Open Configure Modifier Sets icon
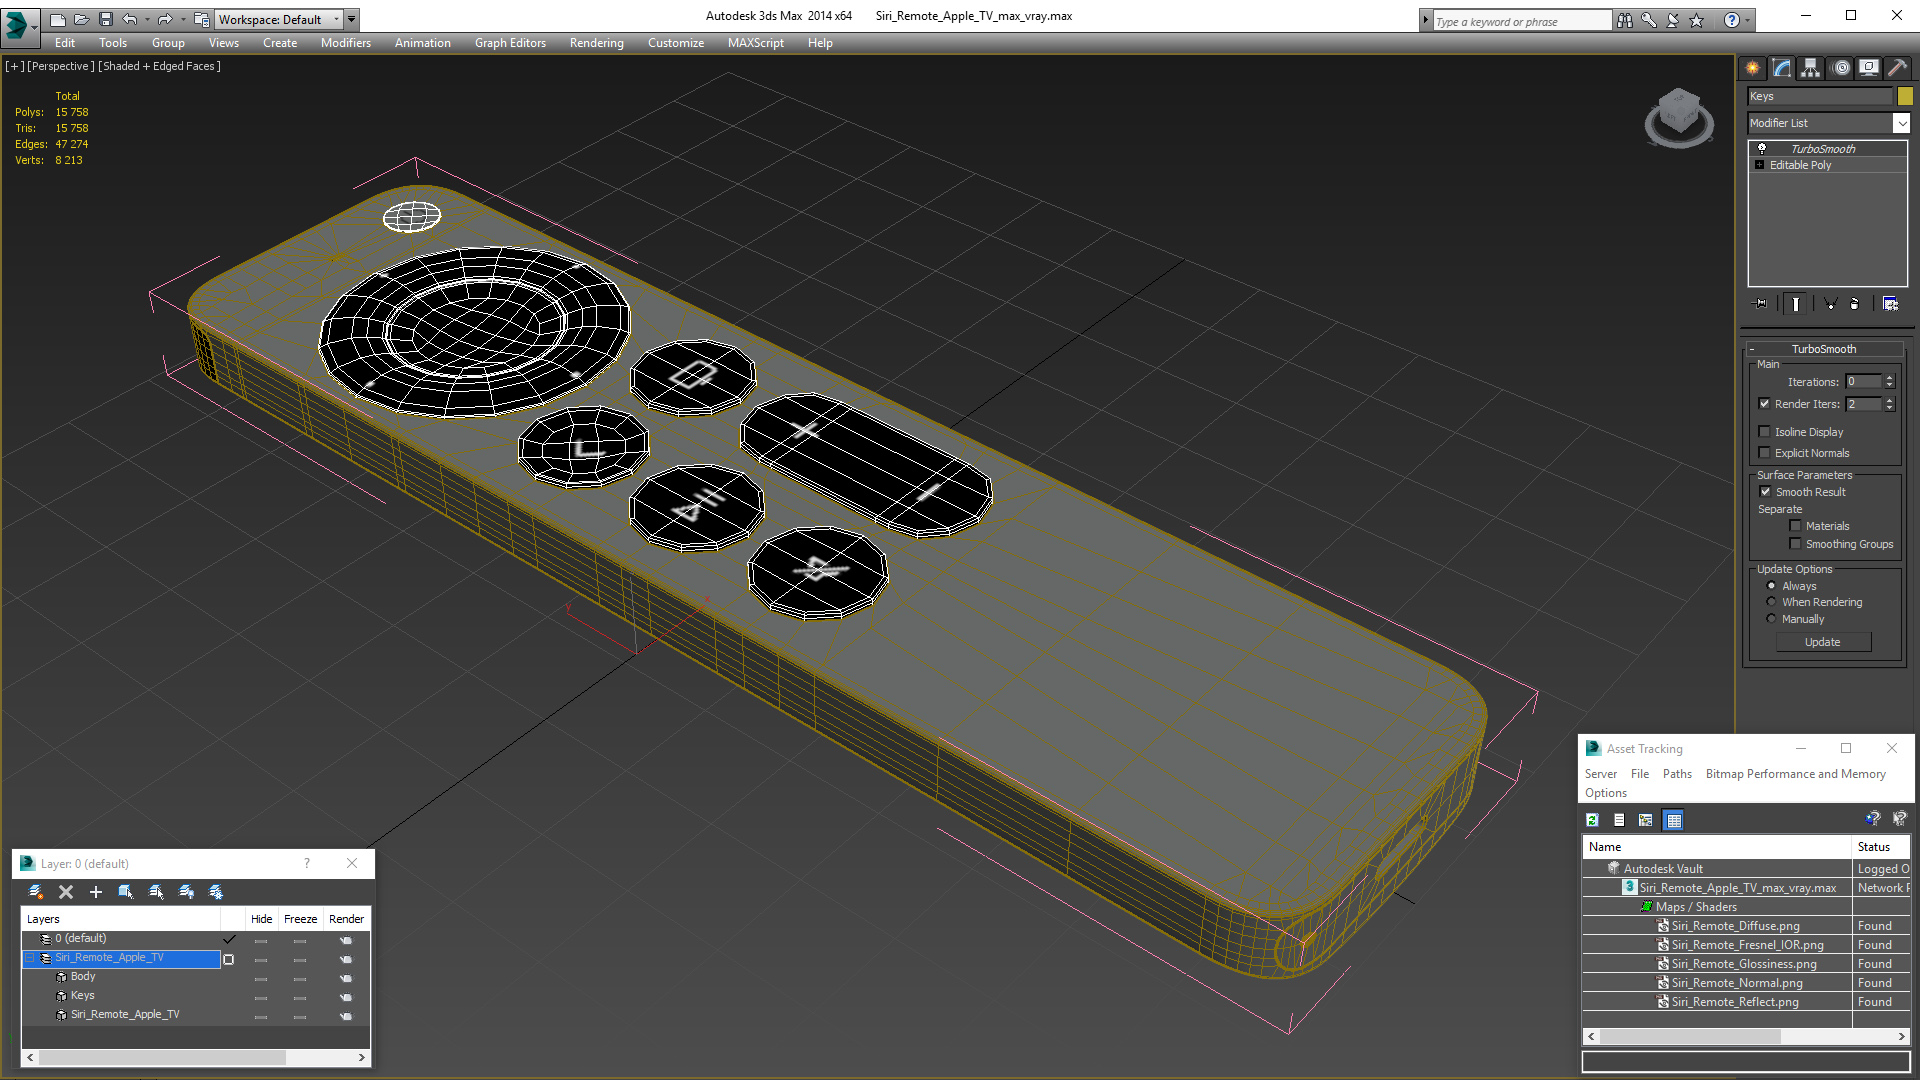Viewport: 1920px width, 1080px height. [x=1890, y=304]
